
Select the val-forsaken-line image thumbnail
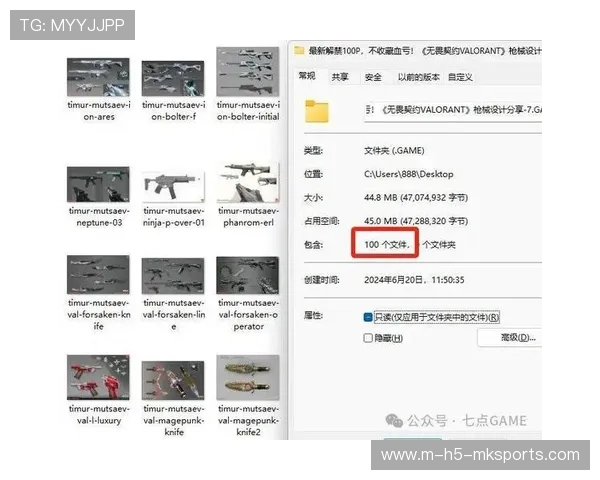pos(173,276)
